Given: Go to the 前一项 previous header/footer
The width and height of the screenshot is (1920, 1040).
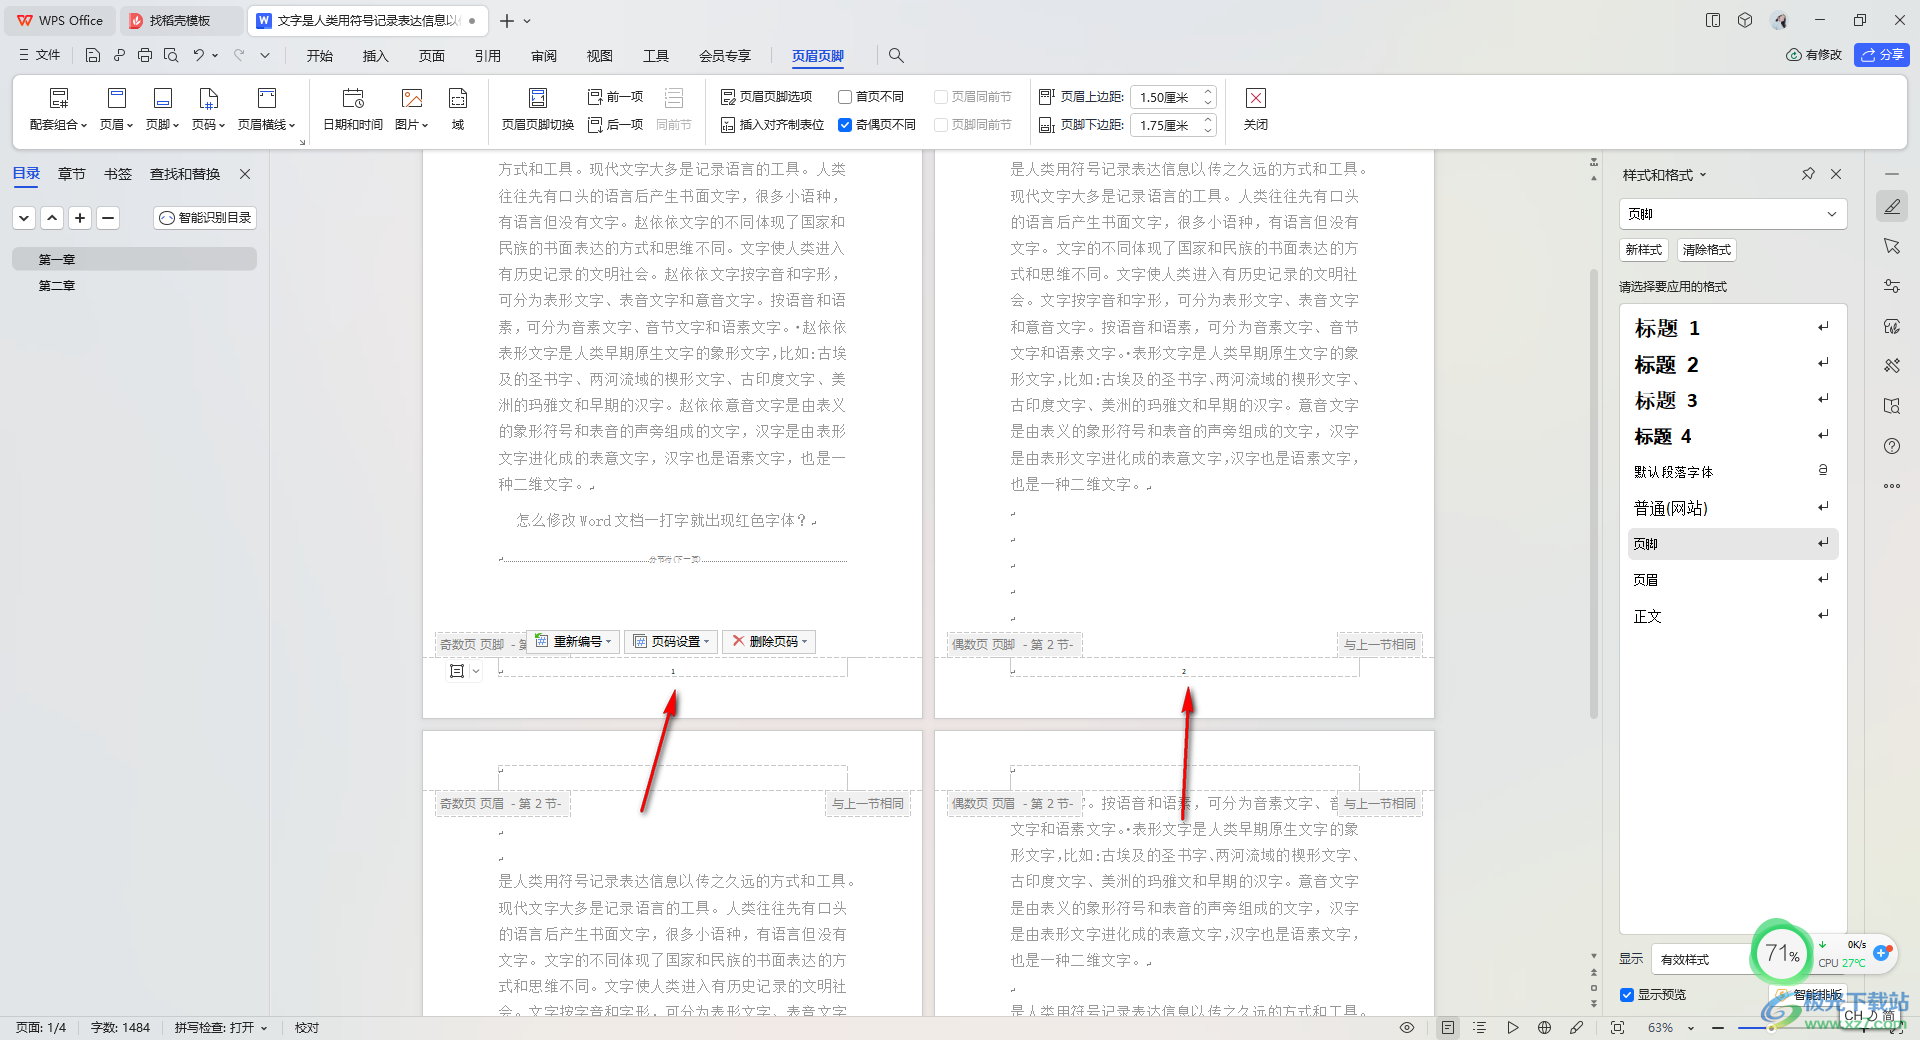Looking at the screenshot, I should point(616,97).
